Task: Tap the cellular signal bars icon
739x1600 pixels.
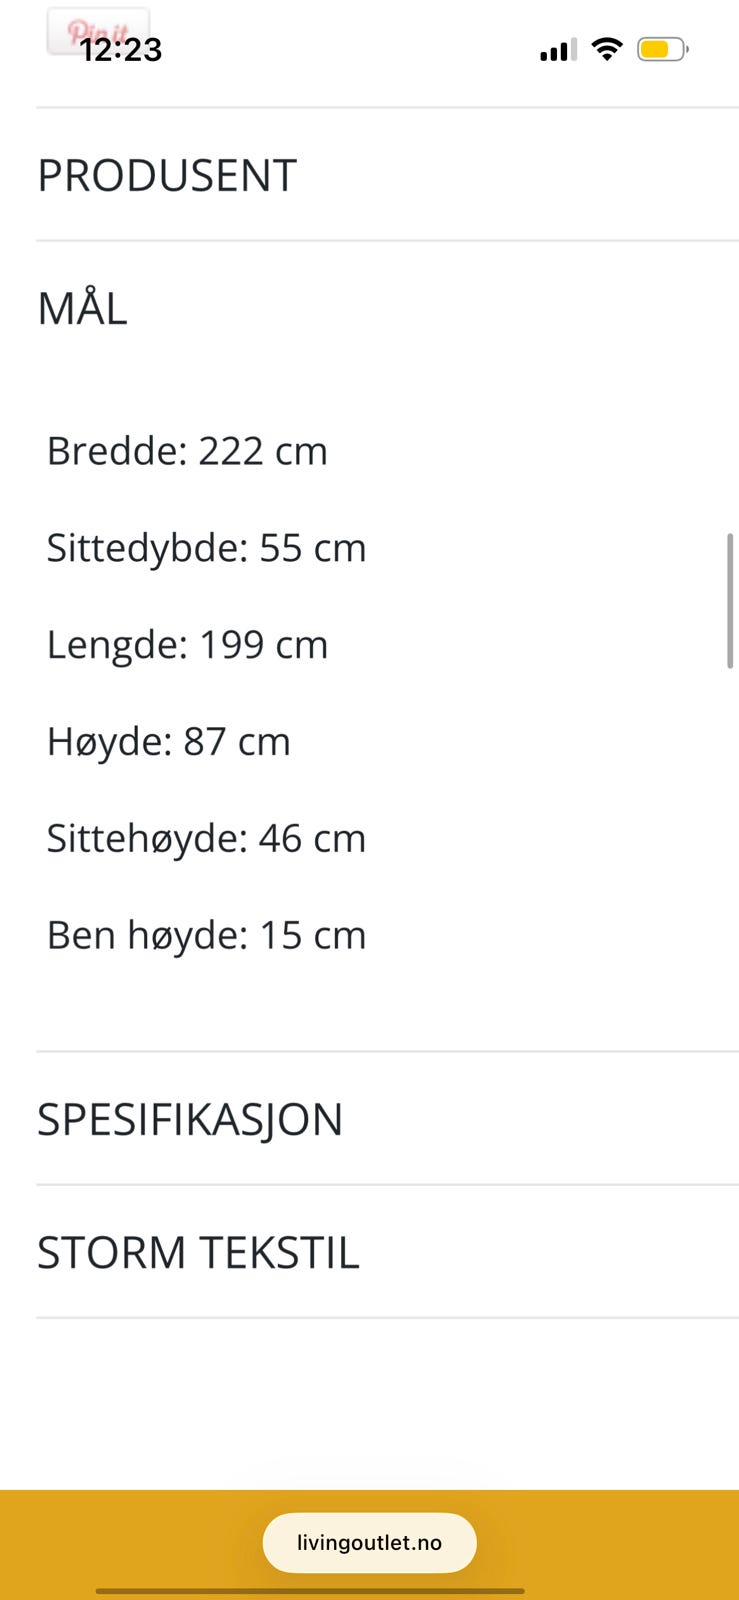Action: 556,49
